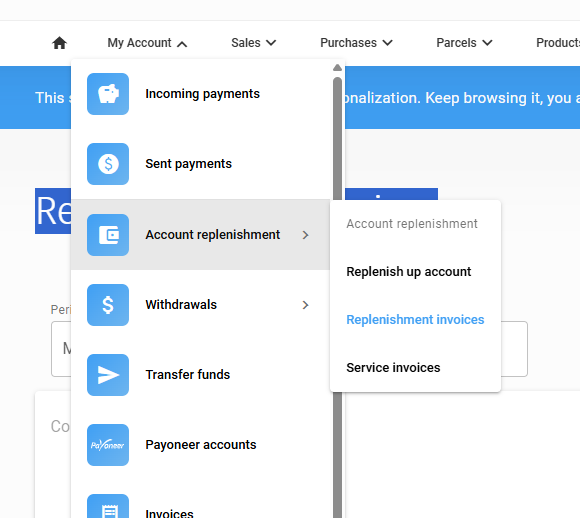The image size is (580, 518).
Task: Expand the Withdrawals submenu chevron
Action: (x=305, y=305)
